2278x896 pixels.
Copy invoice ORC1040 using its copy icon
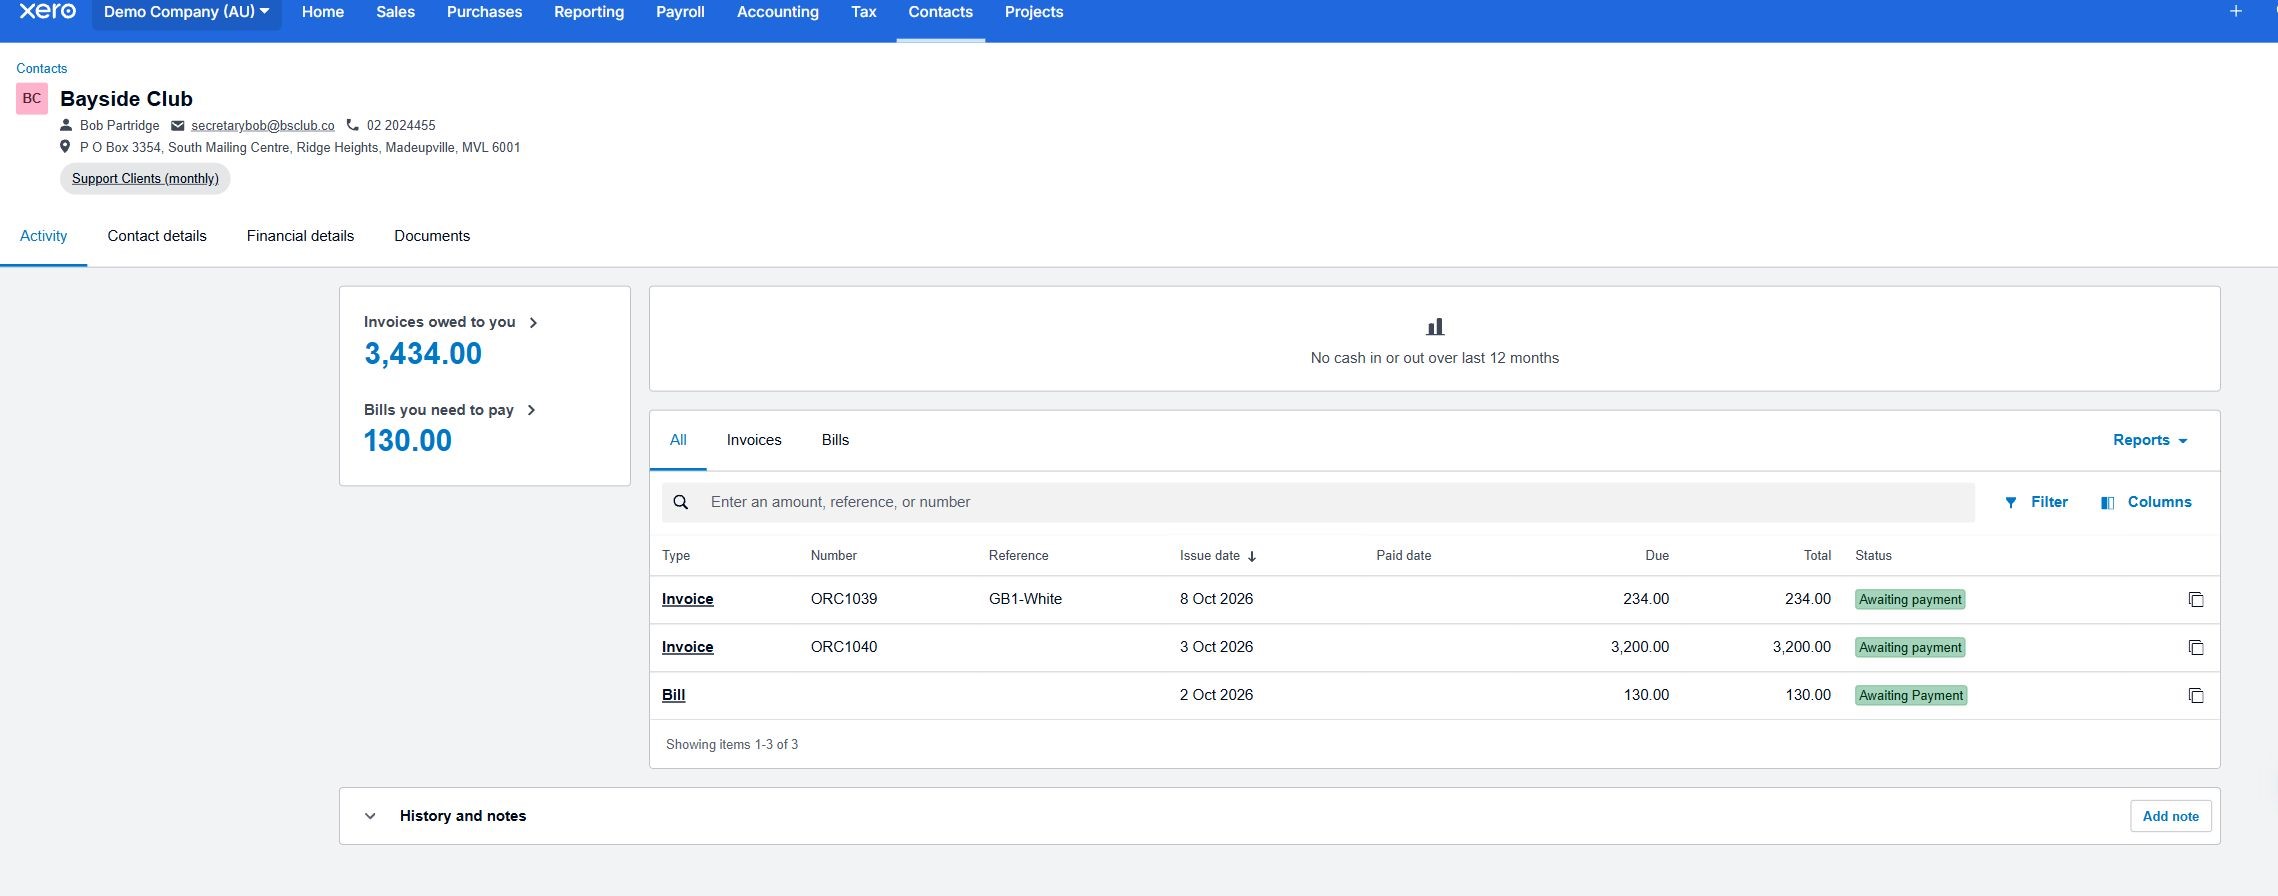tap(2196, 648)
